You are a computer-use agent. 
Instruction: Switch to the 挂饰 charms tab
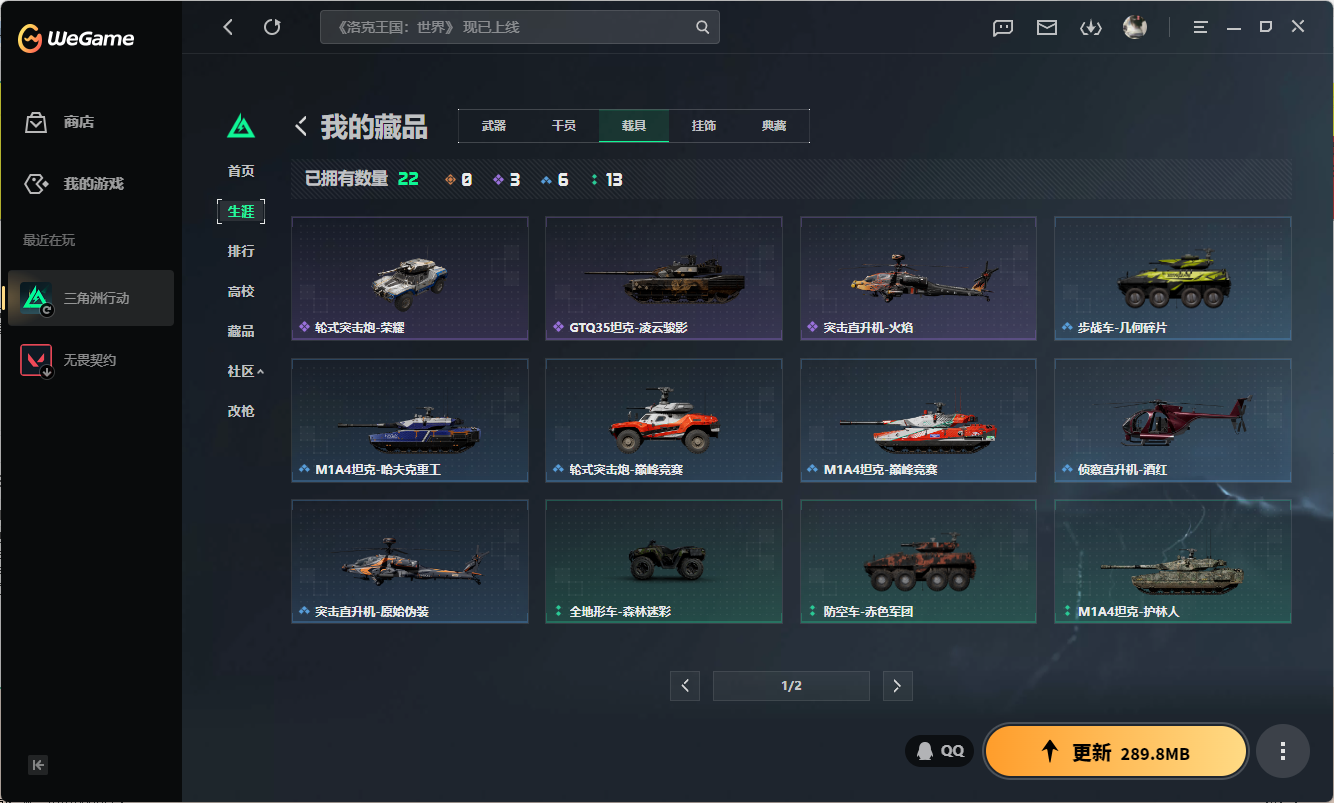pyautogui.click(x=704, y=126)
